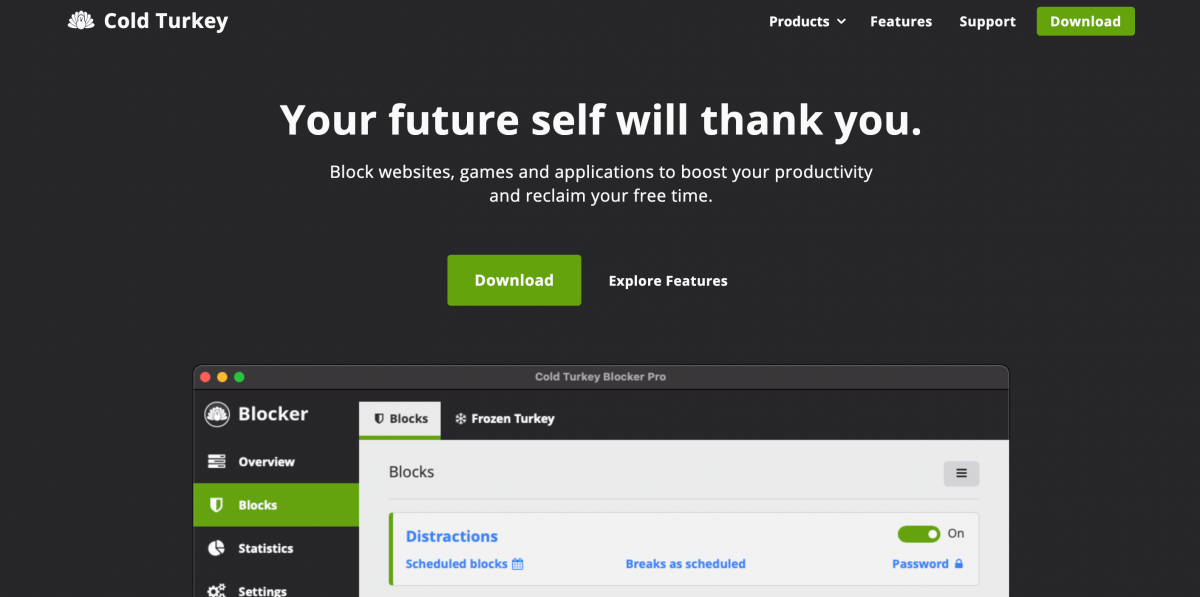Follow the Explore Features link
This screenshot has height=597, width=1200.
668,281
